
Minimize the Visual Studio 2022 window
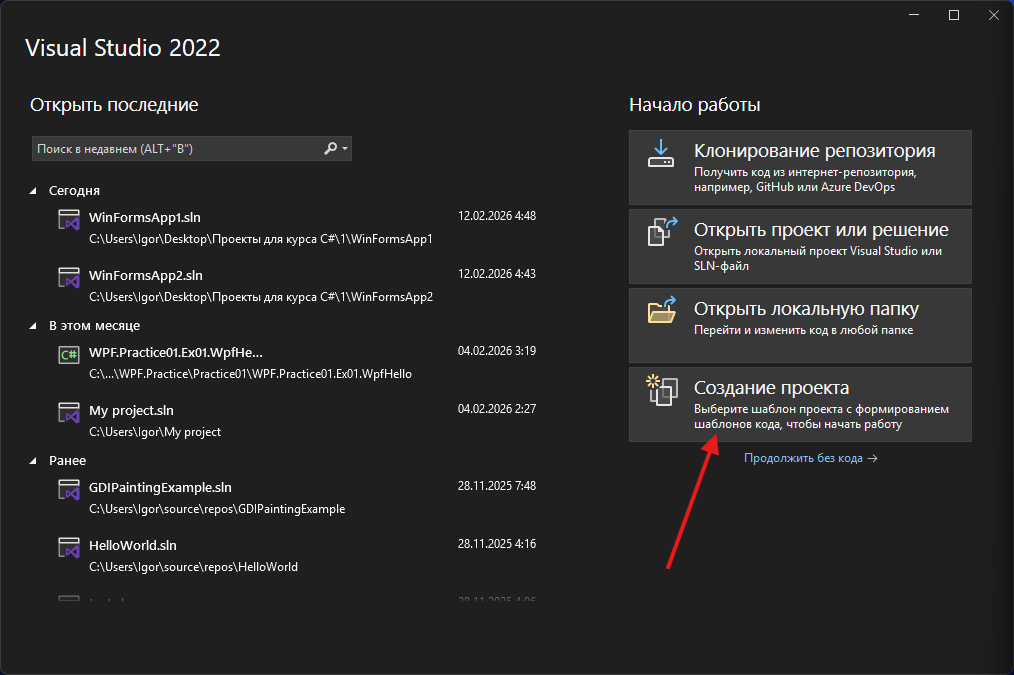click(914, 15)
